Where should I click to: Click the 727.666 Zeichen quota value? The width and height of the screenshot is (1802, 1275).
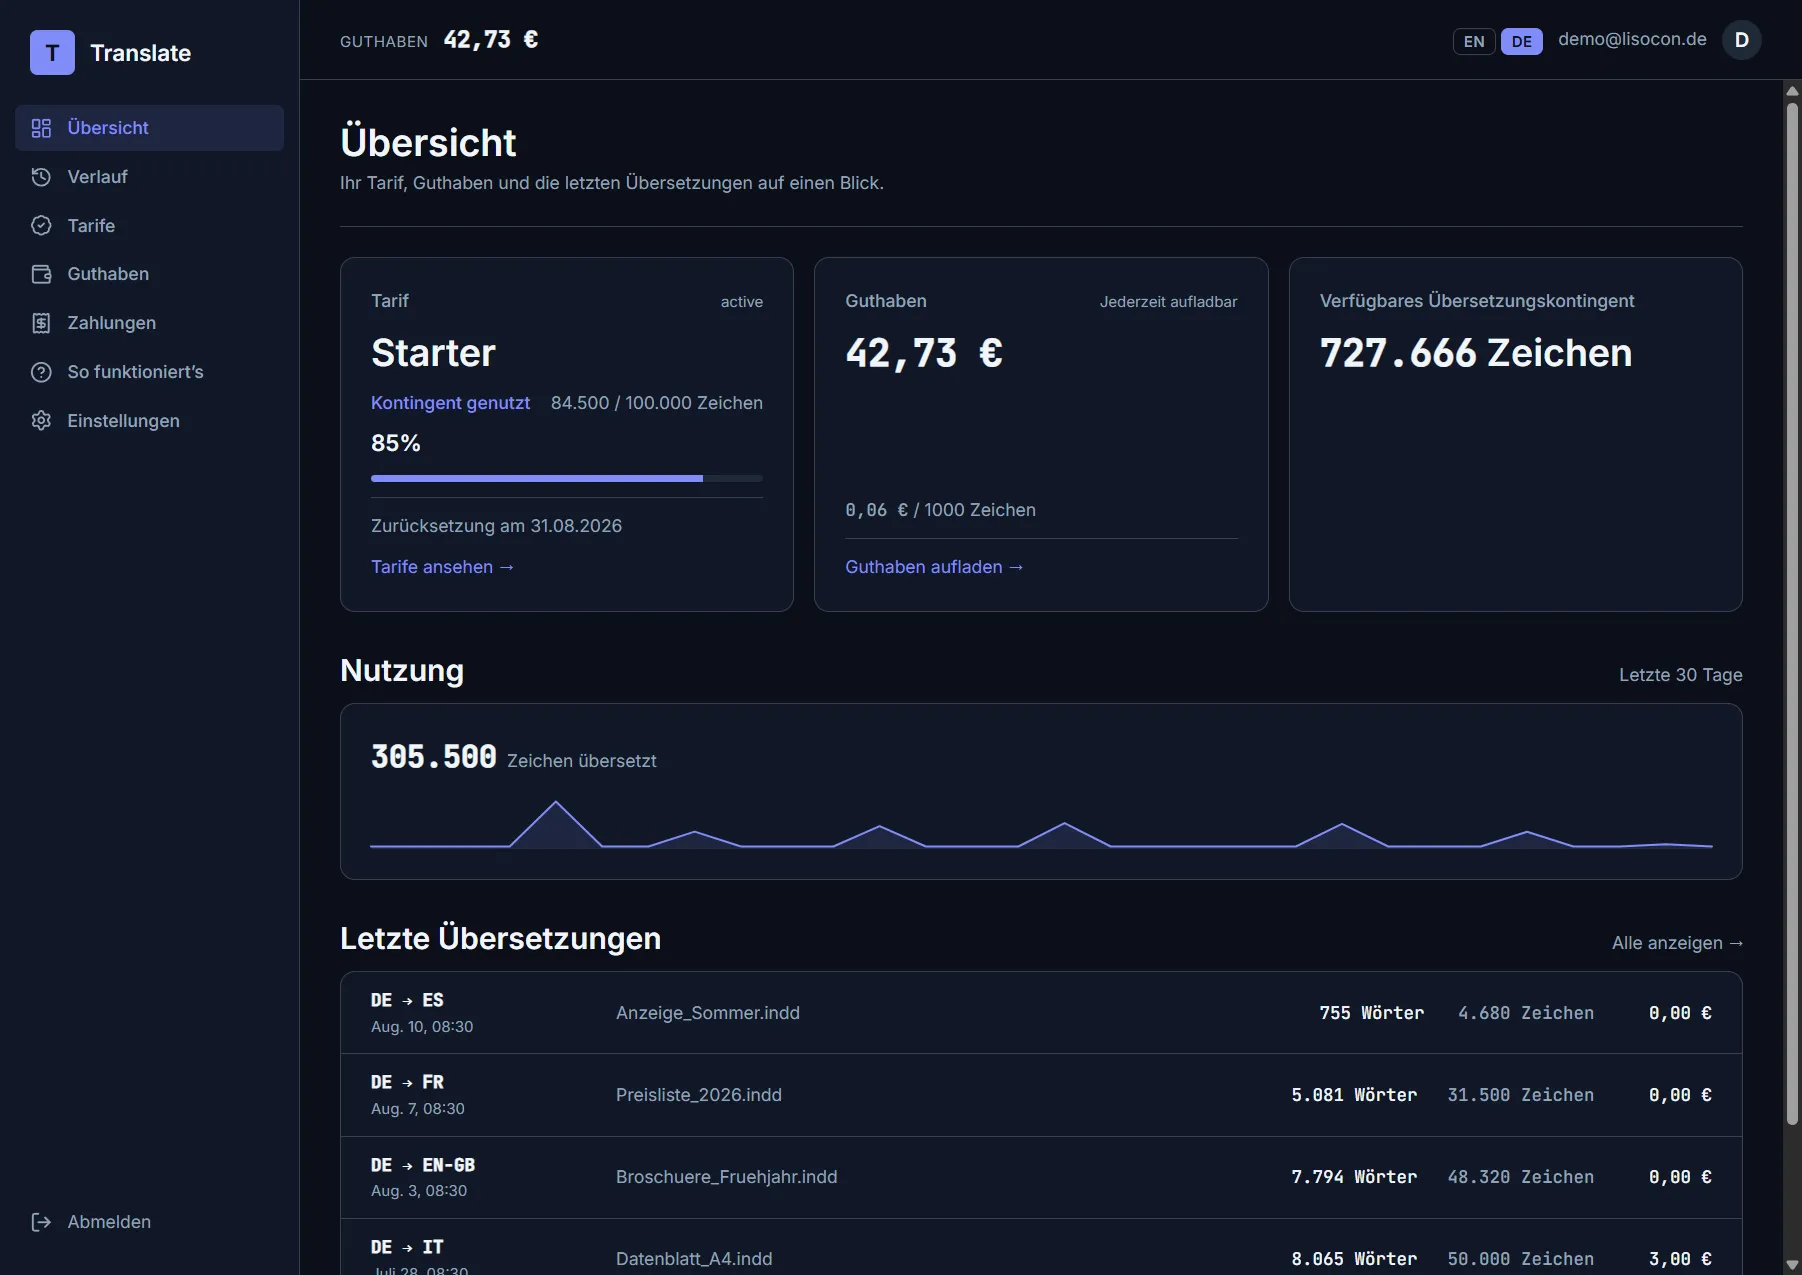1476,353
